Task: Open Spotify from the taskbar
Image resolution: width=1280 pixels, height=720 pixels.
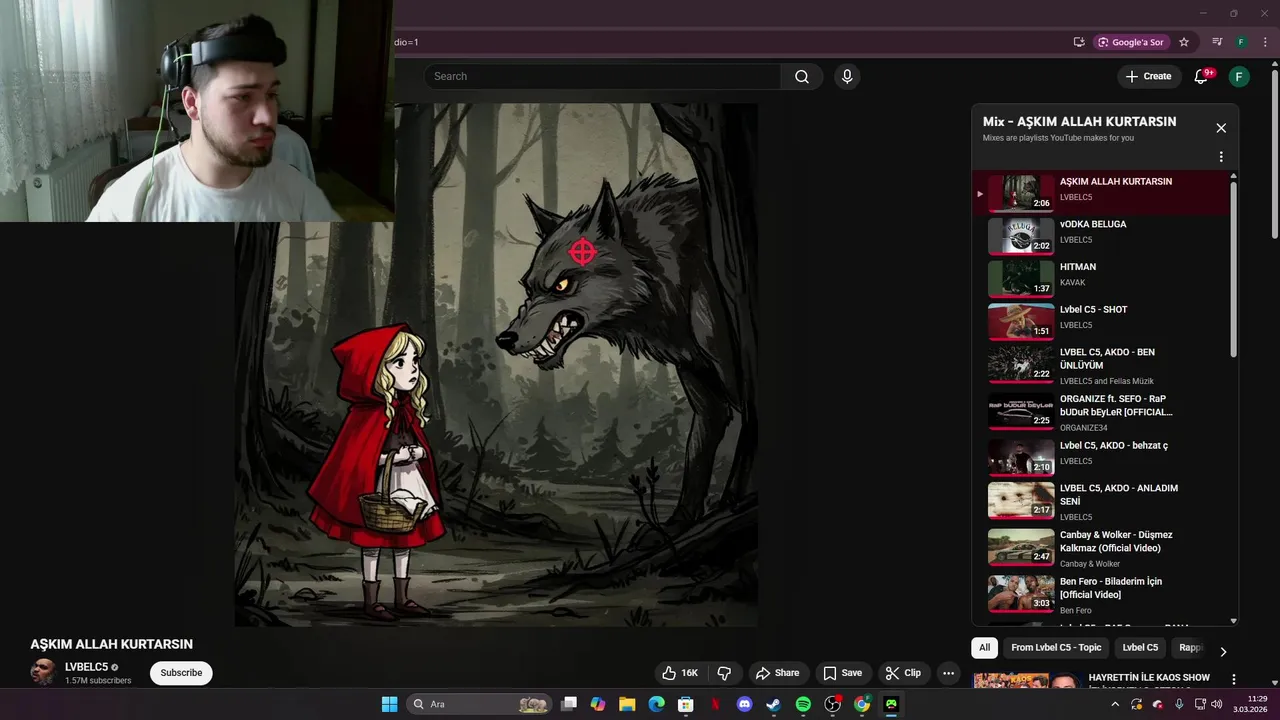Action: click(x=803, y=704)
